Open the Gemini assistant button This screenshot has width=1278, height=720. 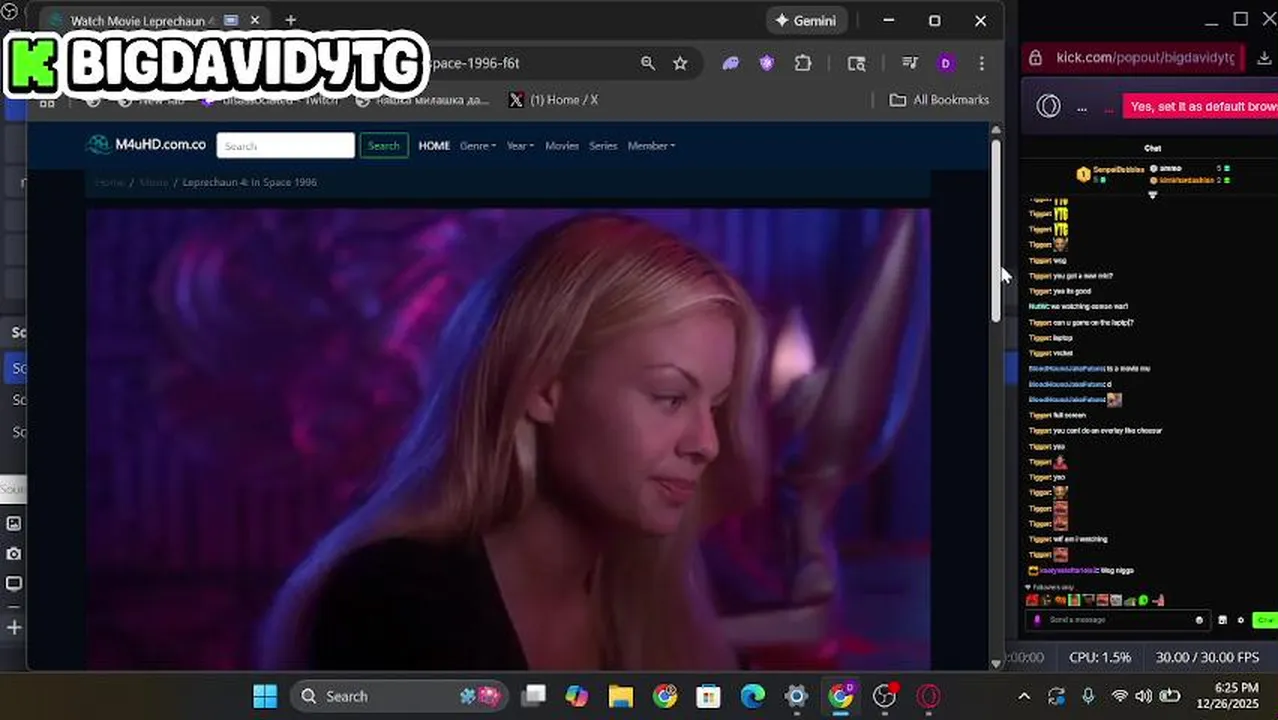(807, 20)
